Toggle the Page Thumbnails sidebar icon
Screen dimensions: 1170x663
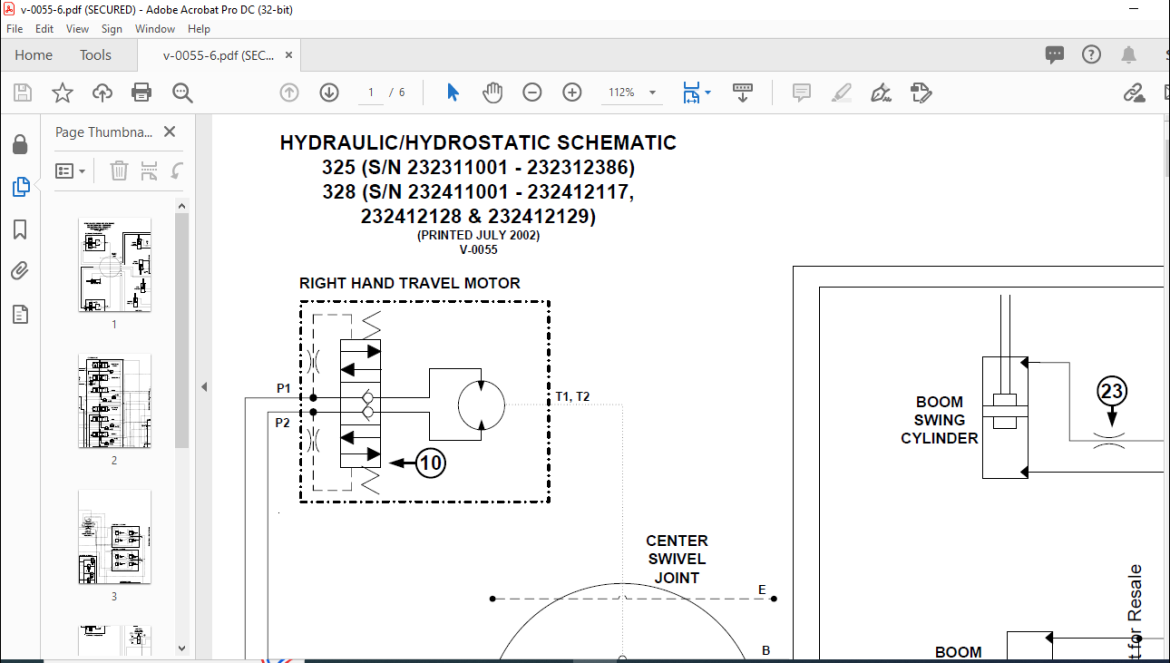[20, 187]
